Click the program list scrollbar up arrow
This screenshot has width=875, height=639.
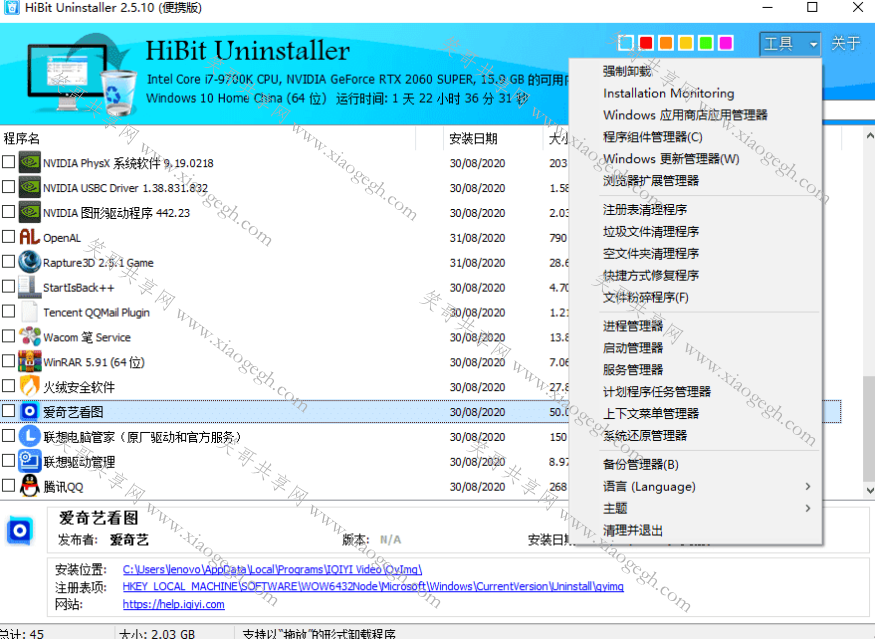(x=869, y=136)
